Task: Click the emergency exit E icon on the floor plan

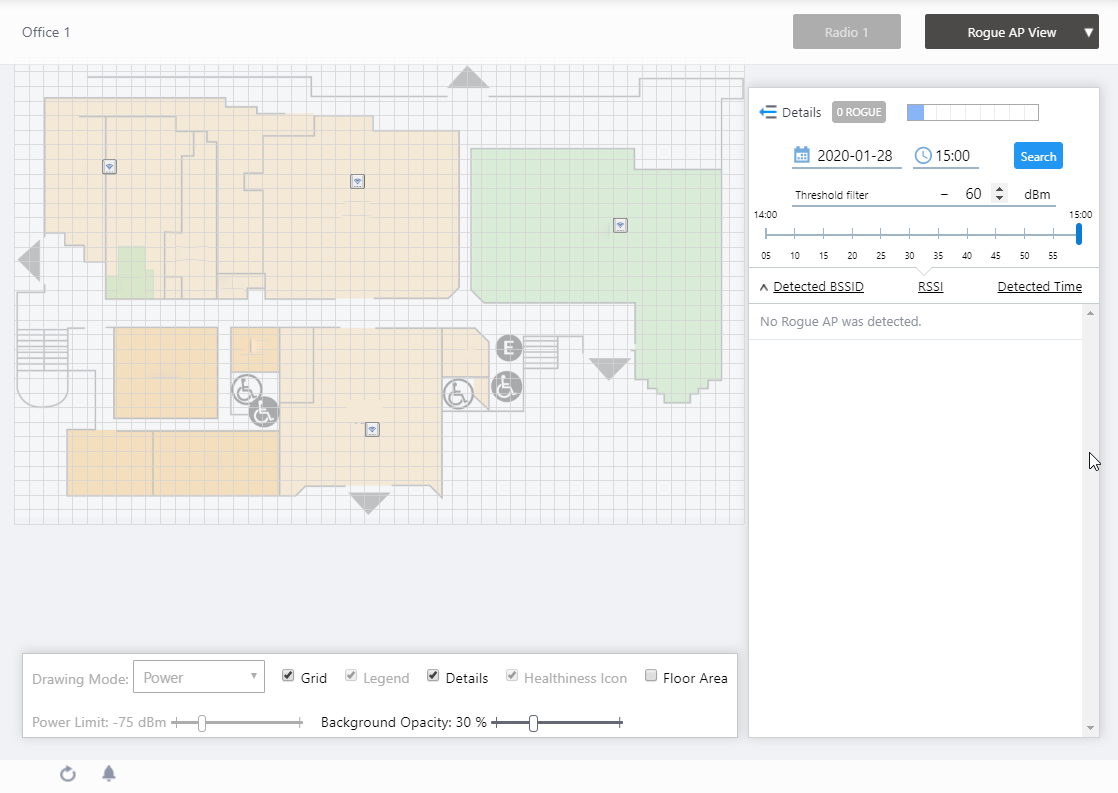Action: click(509, 348)
